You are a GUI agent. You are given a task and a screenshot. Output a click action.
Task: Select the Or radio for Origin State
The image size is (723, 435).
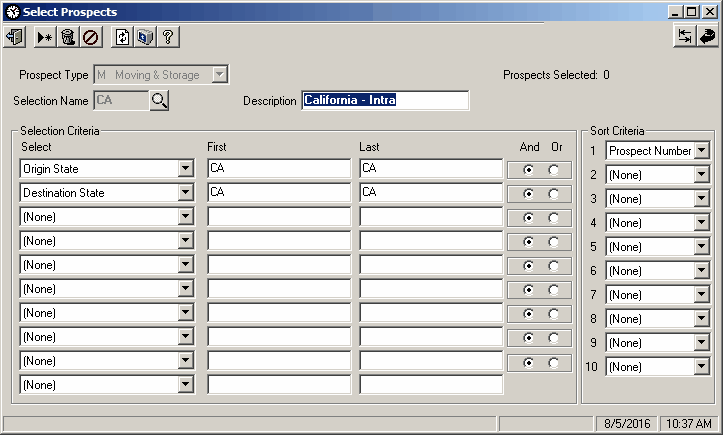[554, 170]
